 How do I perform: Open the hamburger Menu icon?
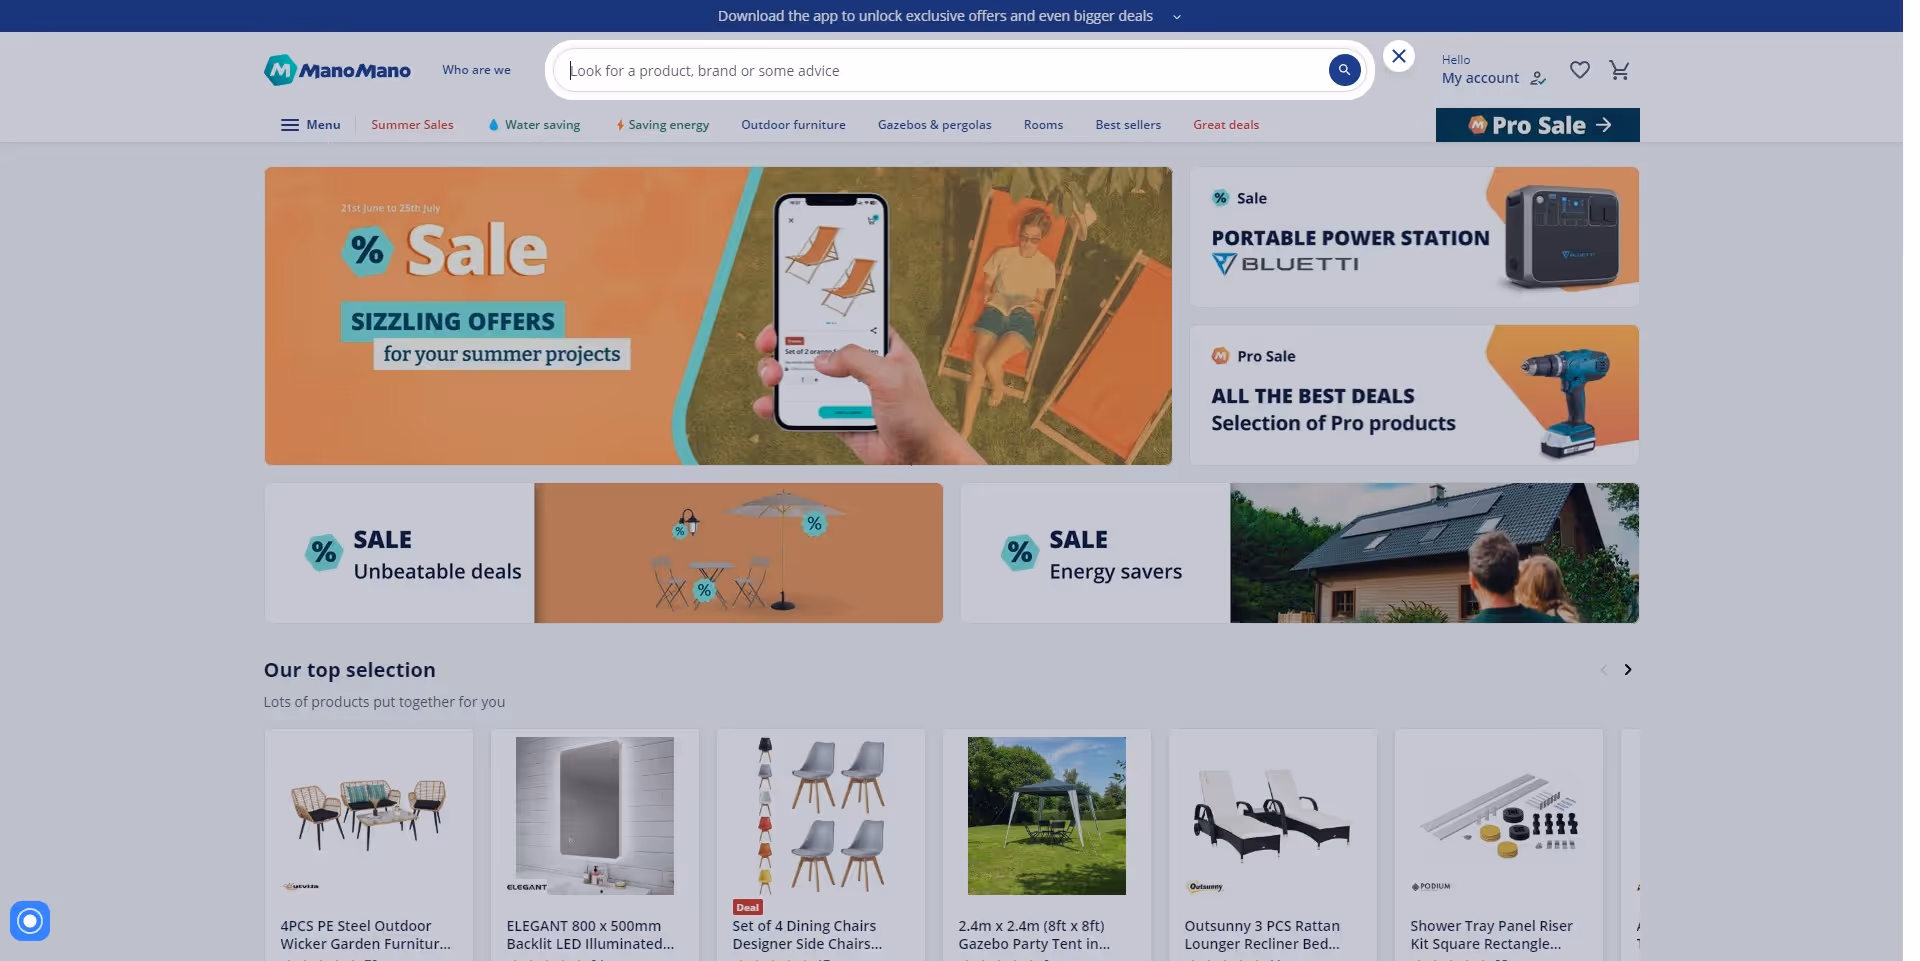coord(290,125)
